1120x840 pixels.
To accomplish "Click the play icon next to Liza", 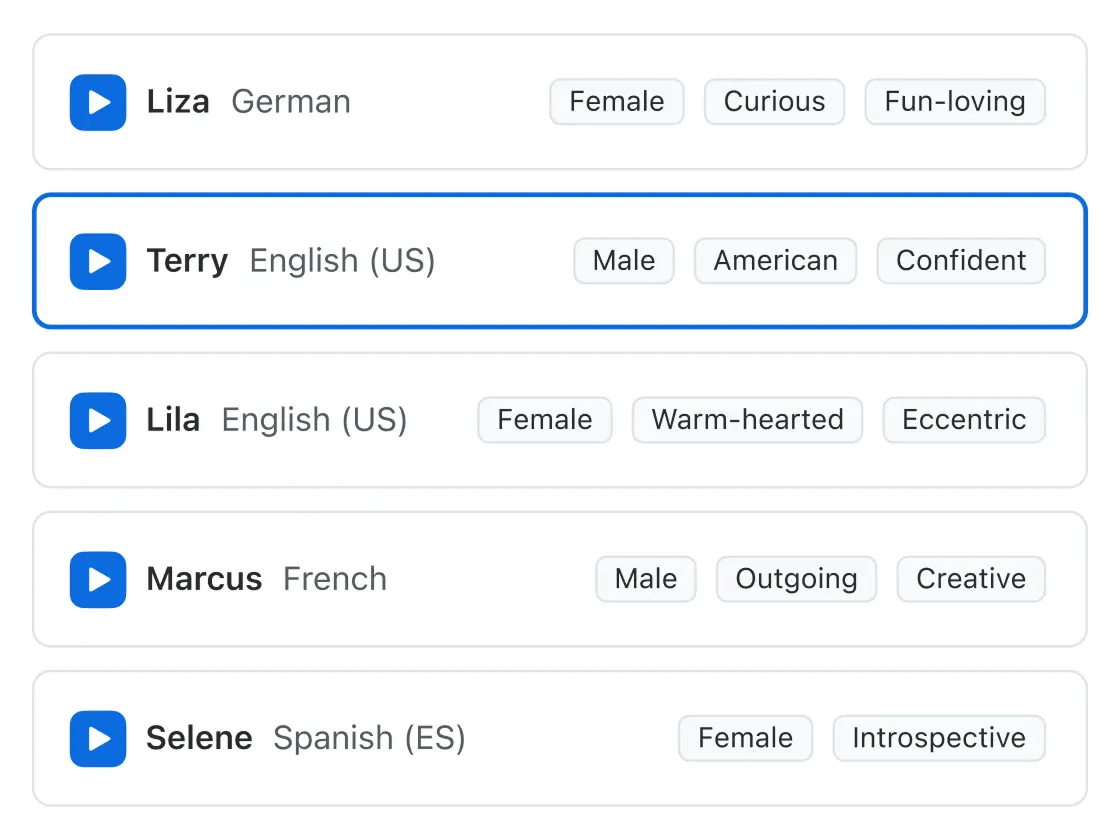I will (x=97, y=101).
